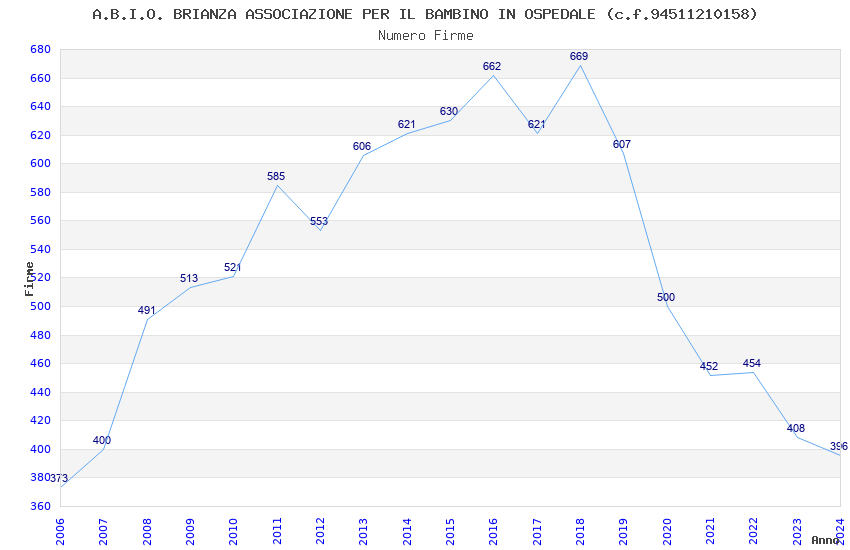Click the 640 y-axis tick value
Screen dimensions: 850x550
pos(41,107)
